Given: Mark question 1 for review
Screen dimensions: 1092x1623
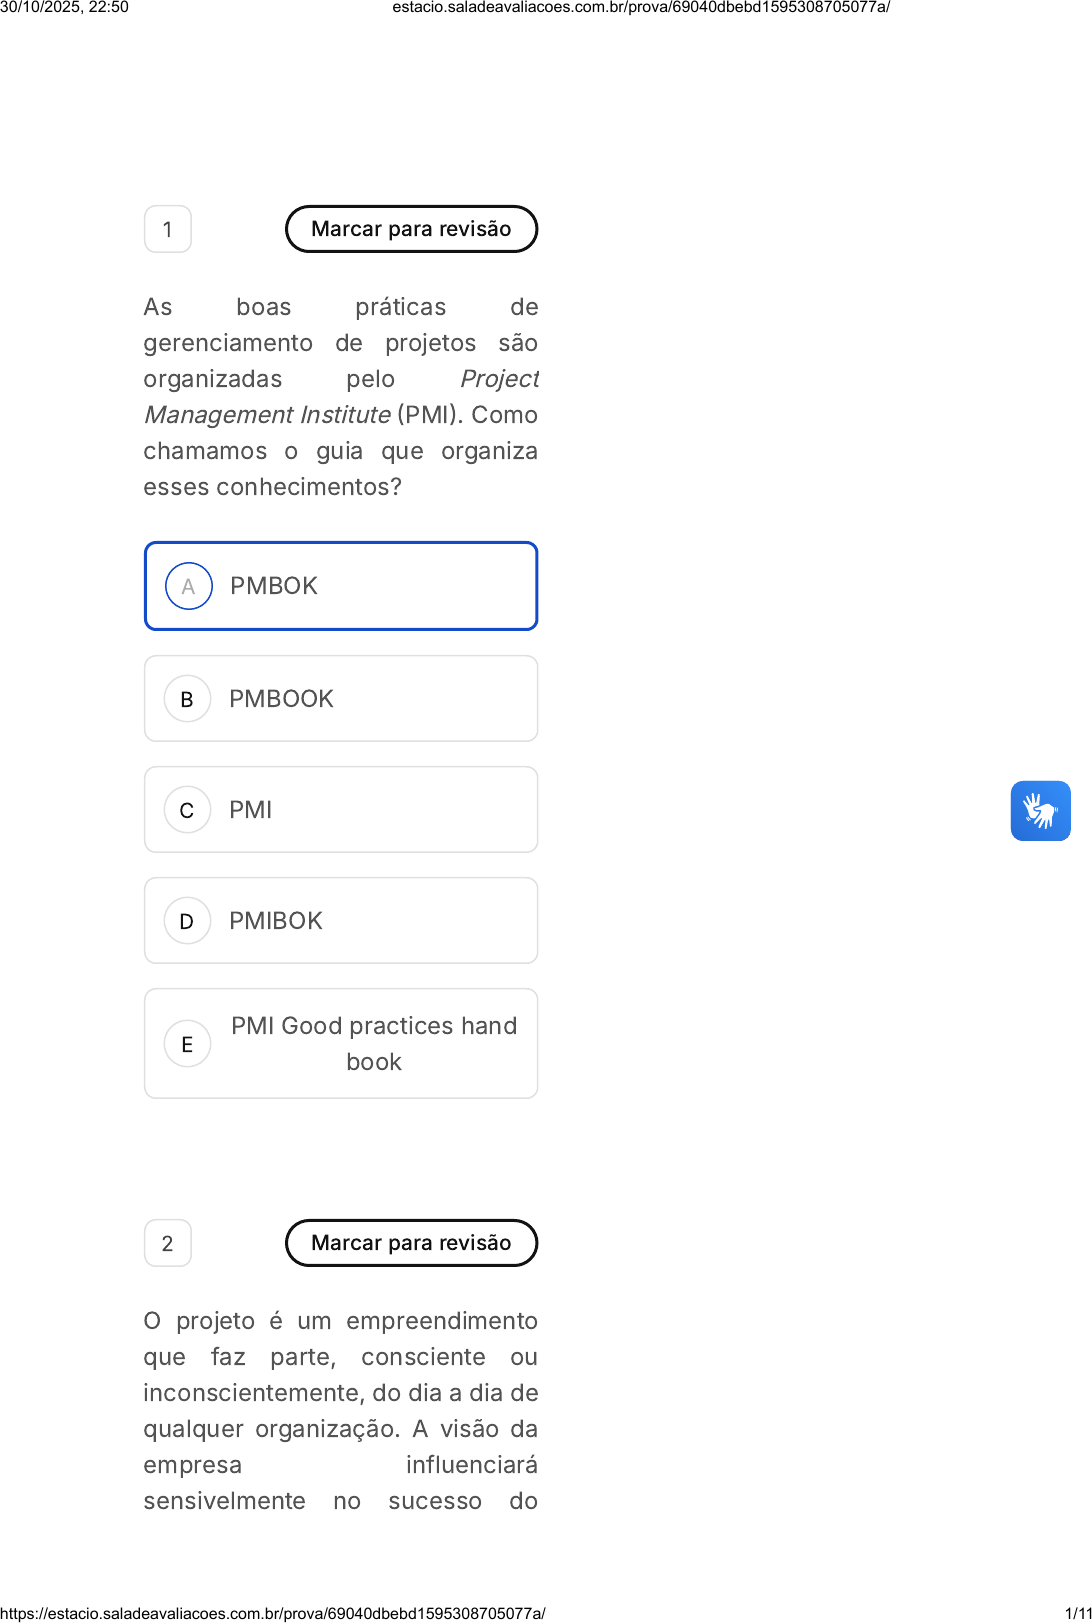Looking at the screenshot, I should pos(411,229).
